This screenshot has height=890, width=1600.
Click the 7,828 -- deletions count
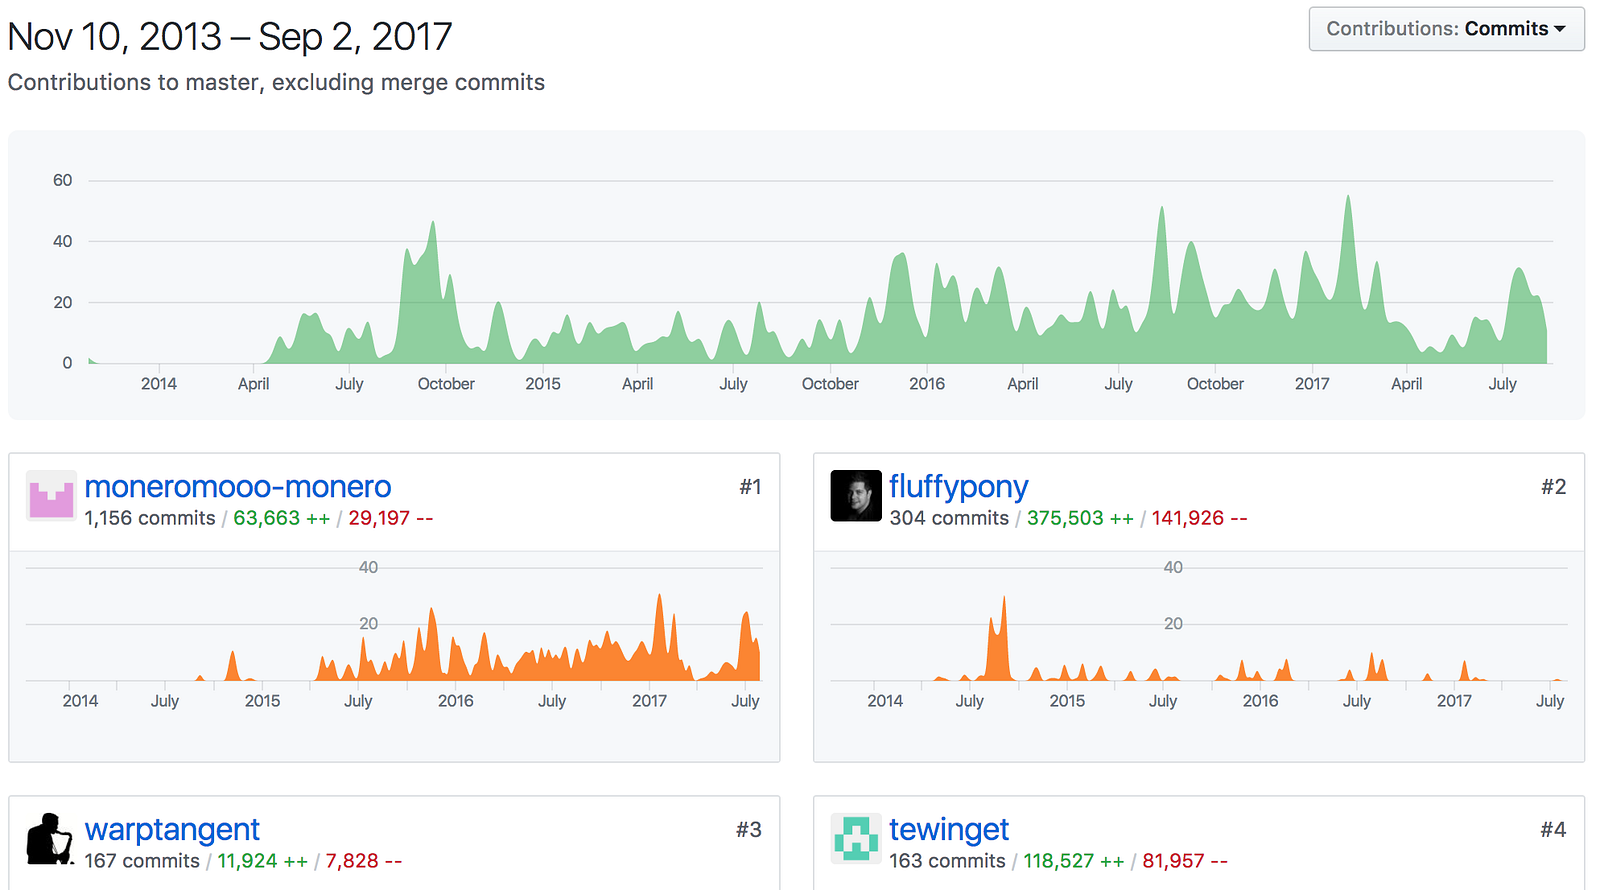pyautogui.click(x=364, y=861)
